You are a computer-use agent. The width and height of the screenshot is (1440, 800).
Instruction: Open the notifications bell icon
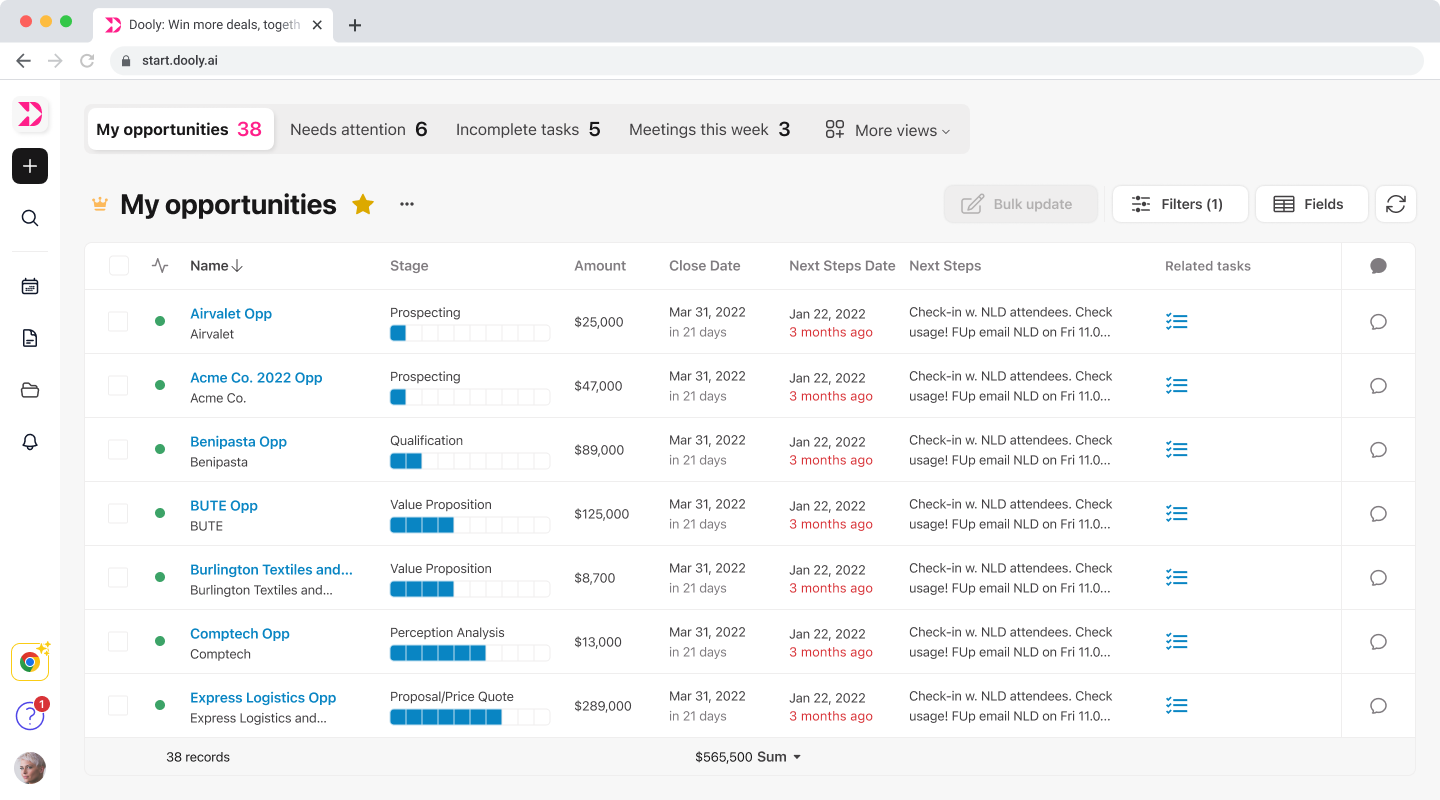[30, 442]
